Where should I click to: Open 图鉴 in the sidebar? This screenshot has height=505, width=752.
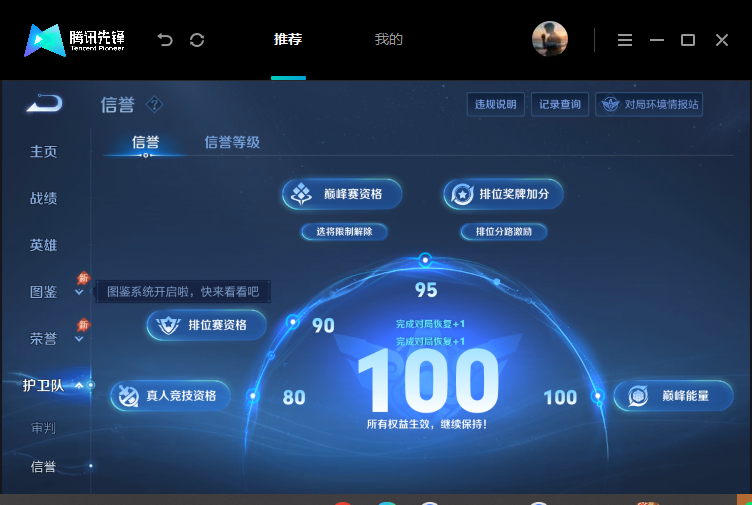tap(43, 292)
